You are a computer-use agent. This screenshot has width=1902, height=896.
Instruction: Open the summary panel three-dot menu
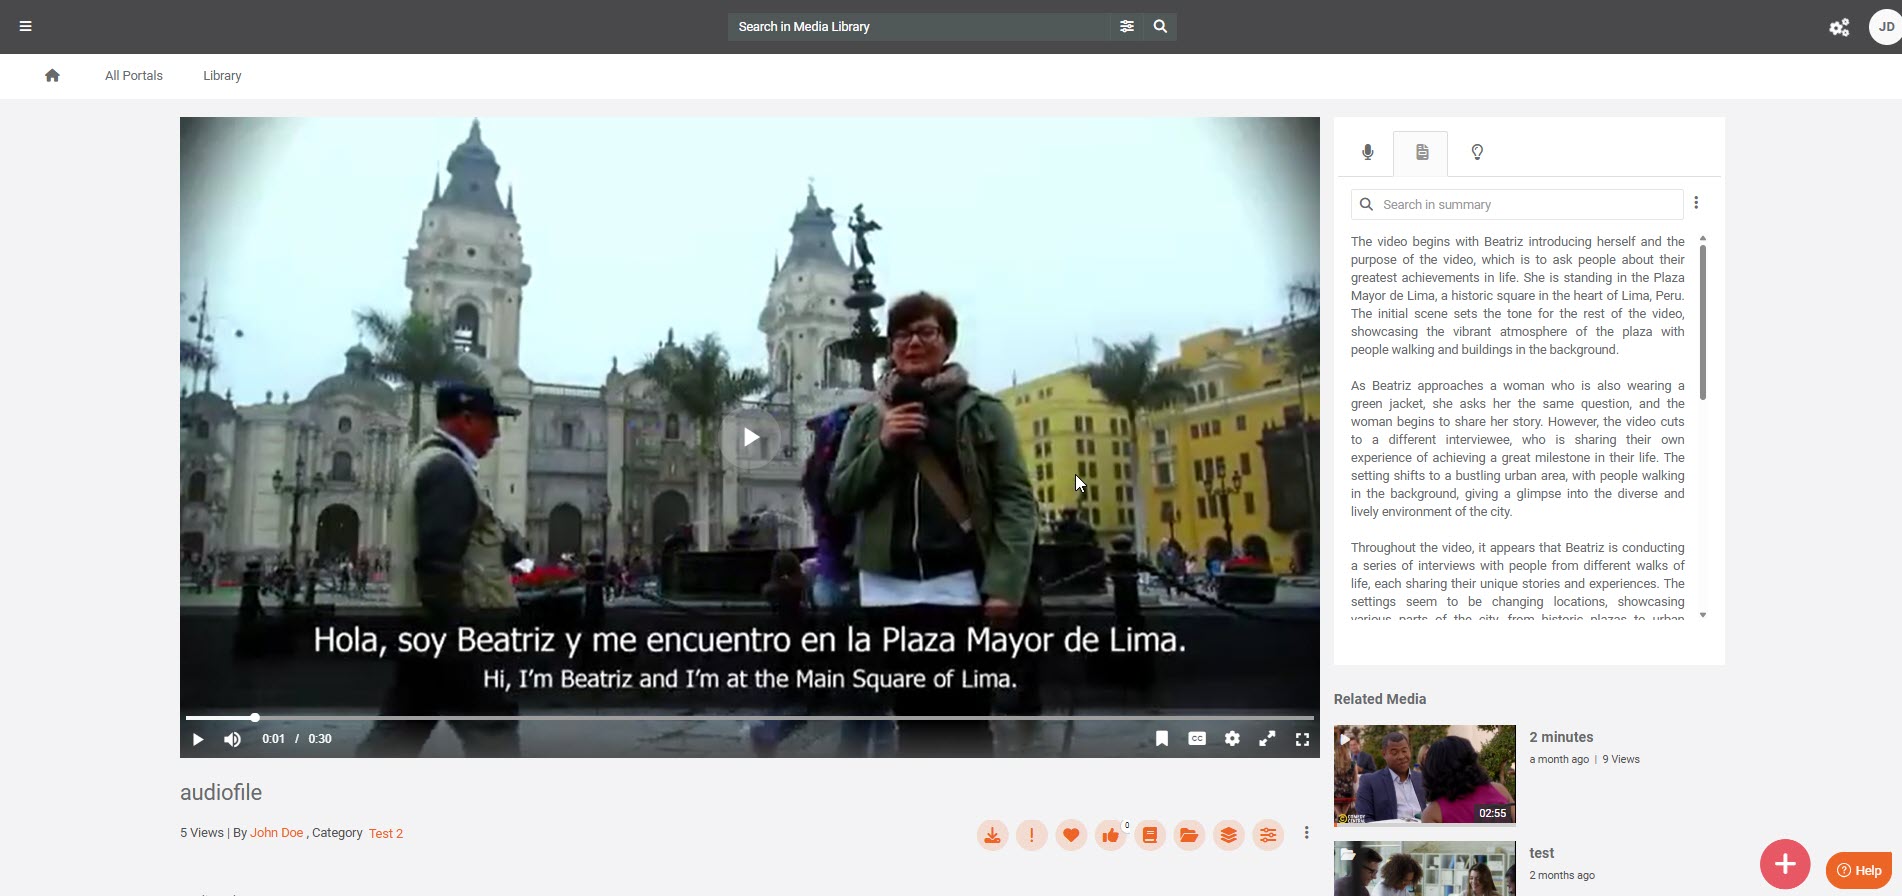point(1696,203)
